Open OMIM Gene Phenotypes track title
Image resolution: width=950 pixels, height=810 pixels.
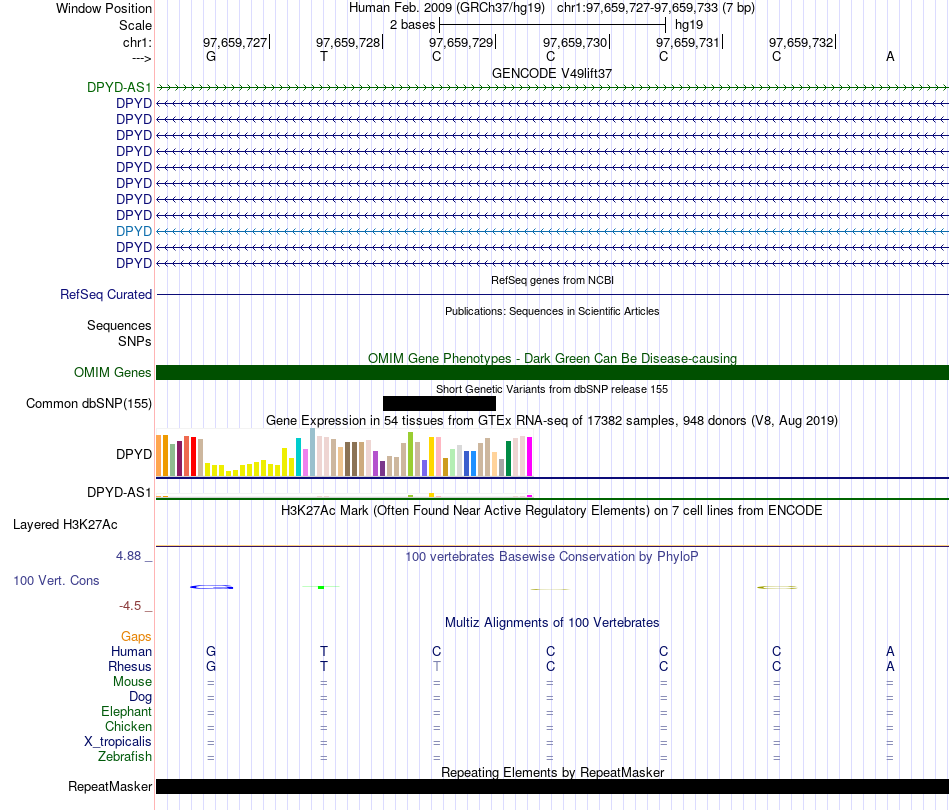552,358
